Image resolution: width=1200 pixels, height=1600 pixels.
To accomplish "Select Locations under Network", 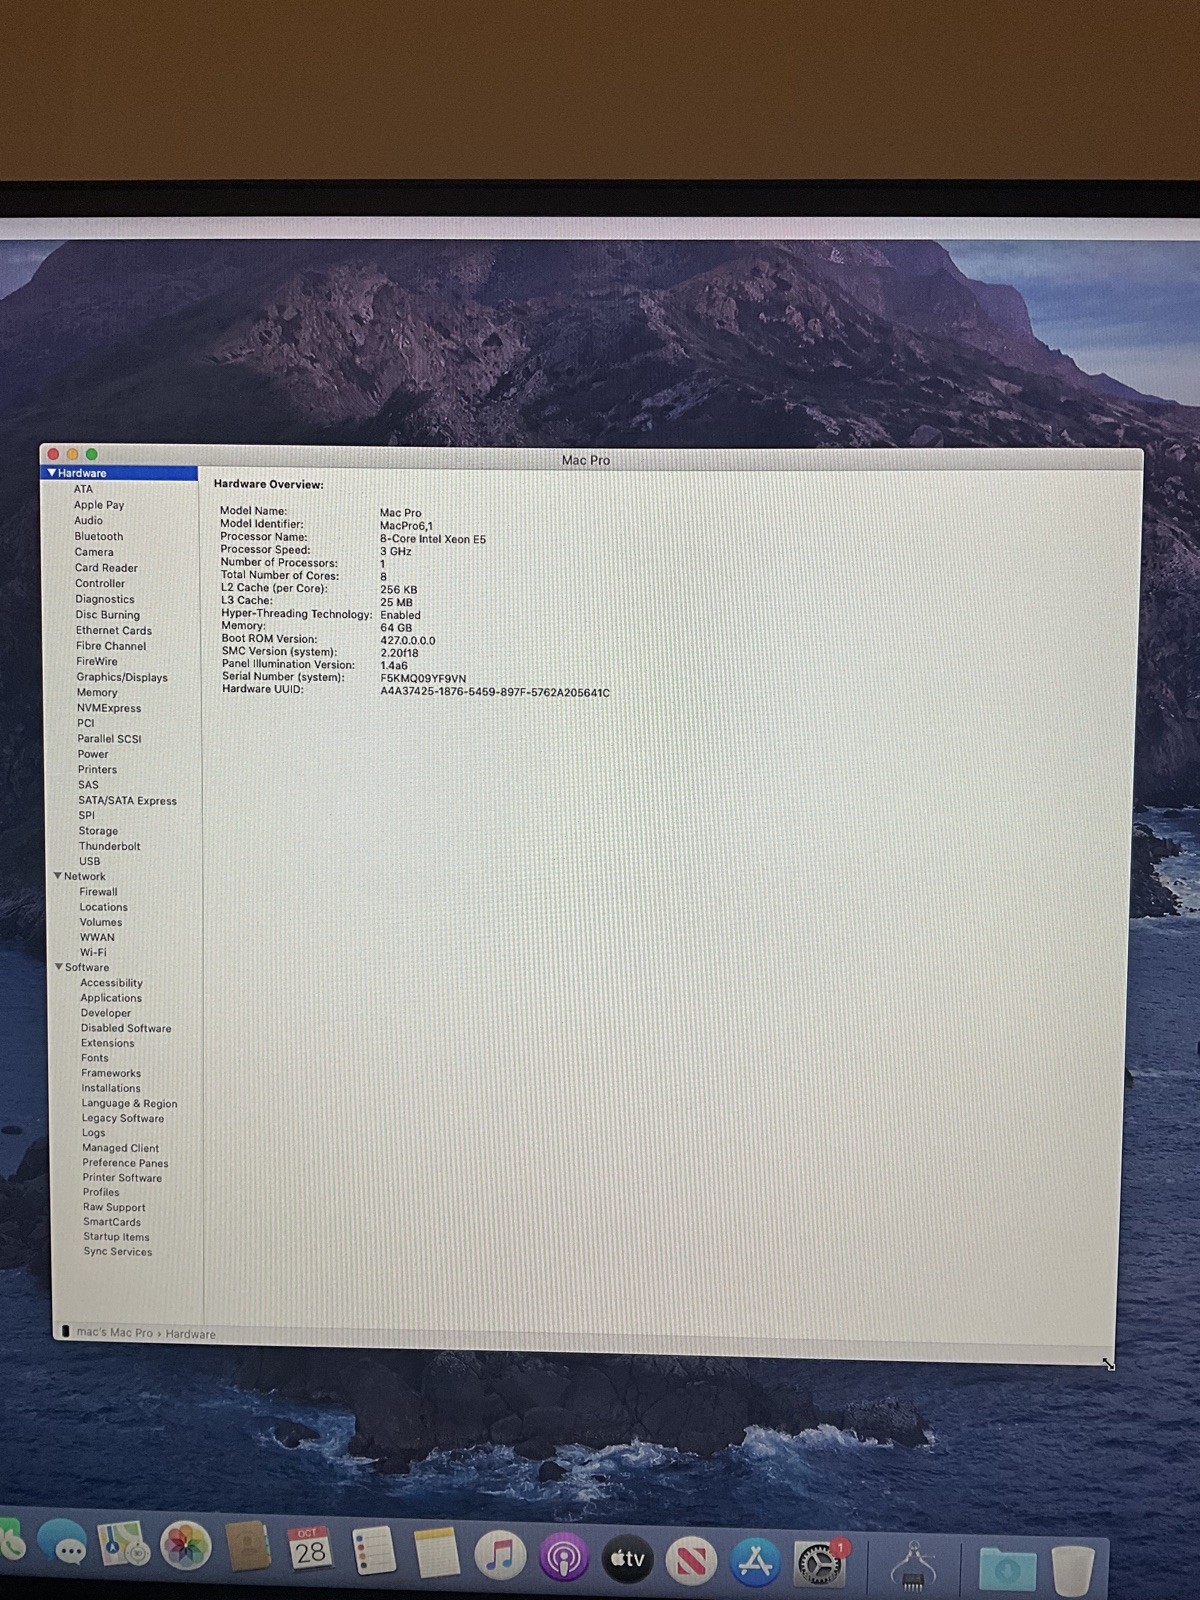I will 104,907.
